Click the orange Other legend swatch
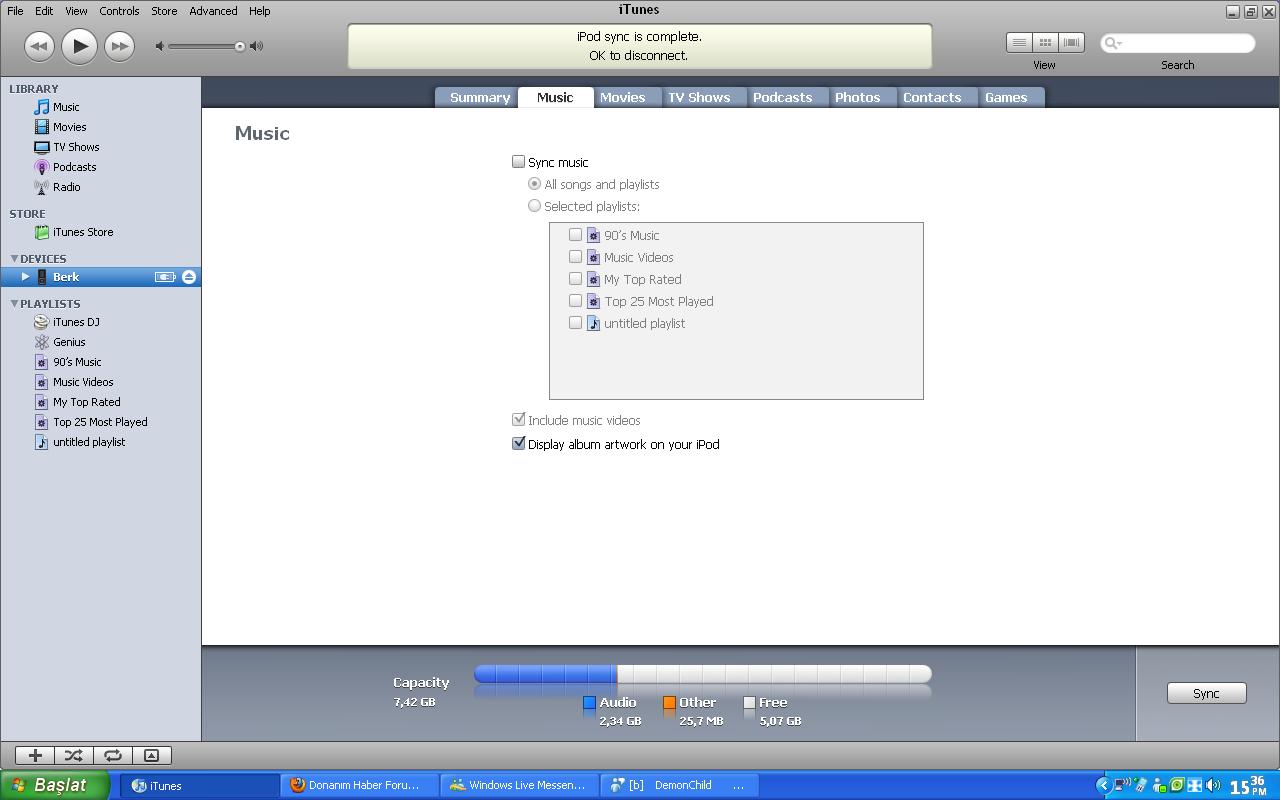Screen dimensions: 1280x800 (669, 703)
